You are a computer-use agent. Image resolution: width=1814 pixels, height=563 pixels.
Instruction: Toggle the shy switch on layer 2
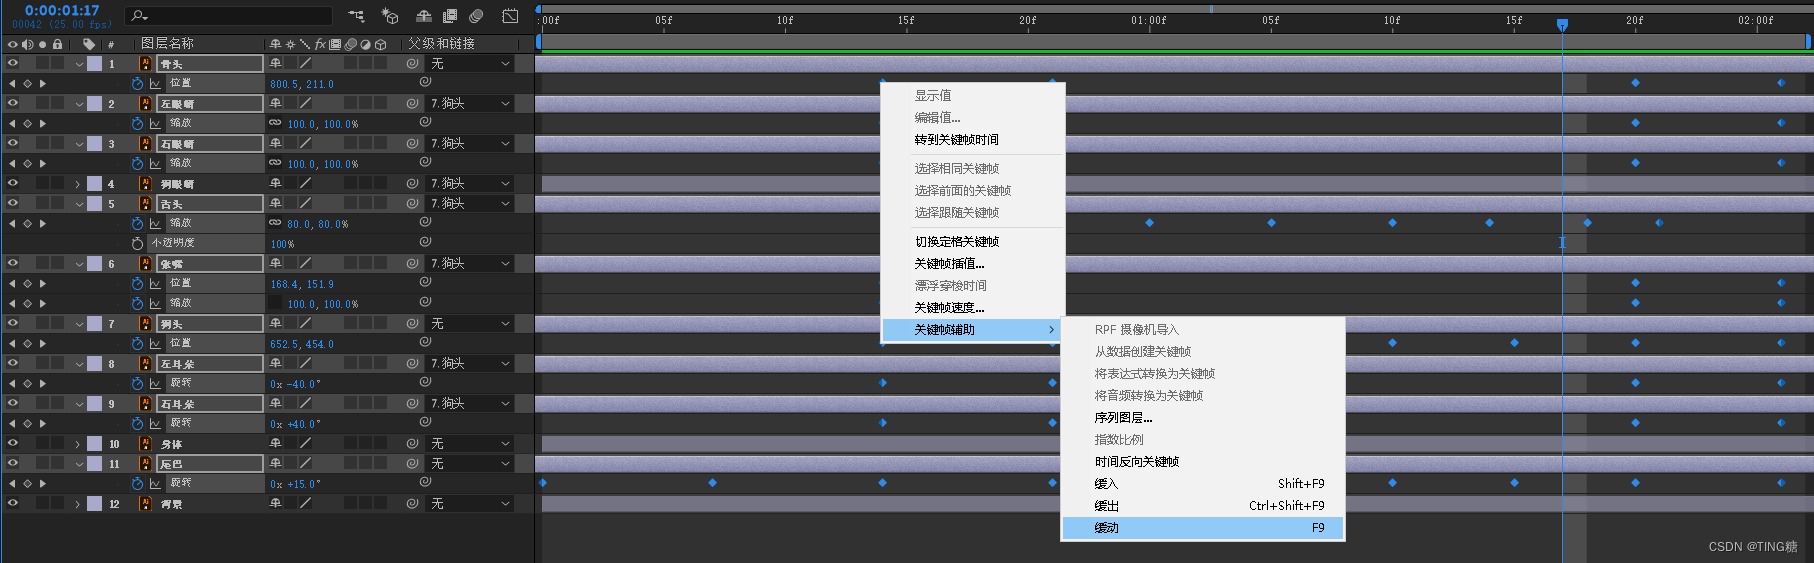pyautogui.click(x=275, y=104)
